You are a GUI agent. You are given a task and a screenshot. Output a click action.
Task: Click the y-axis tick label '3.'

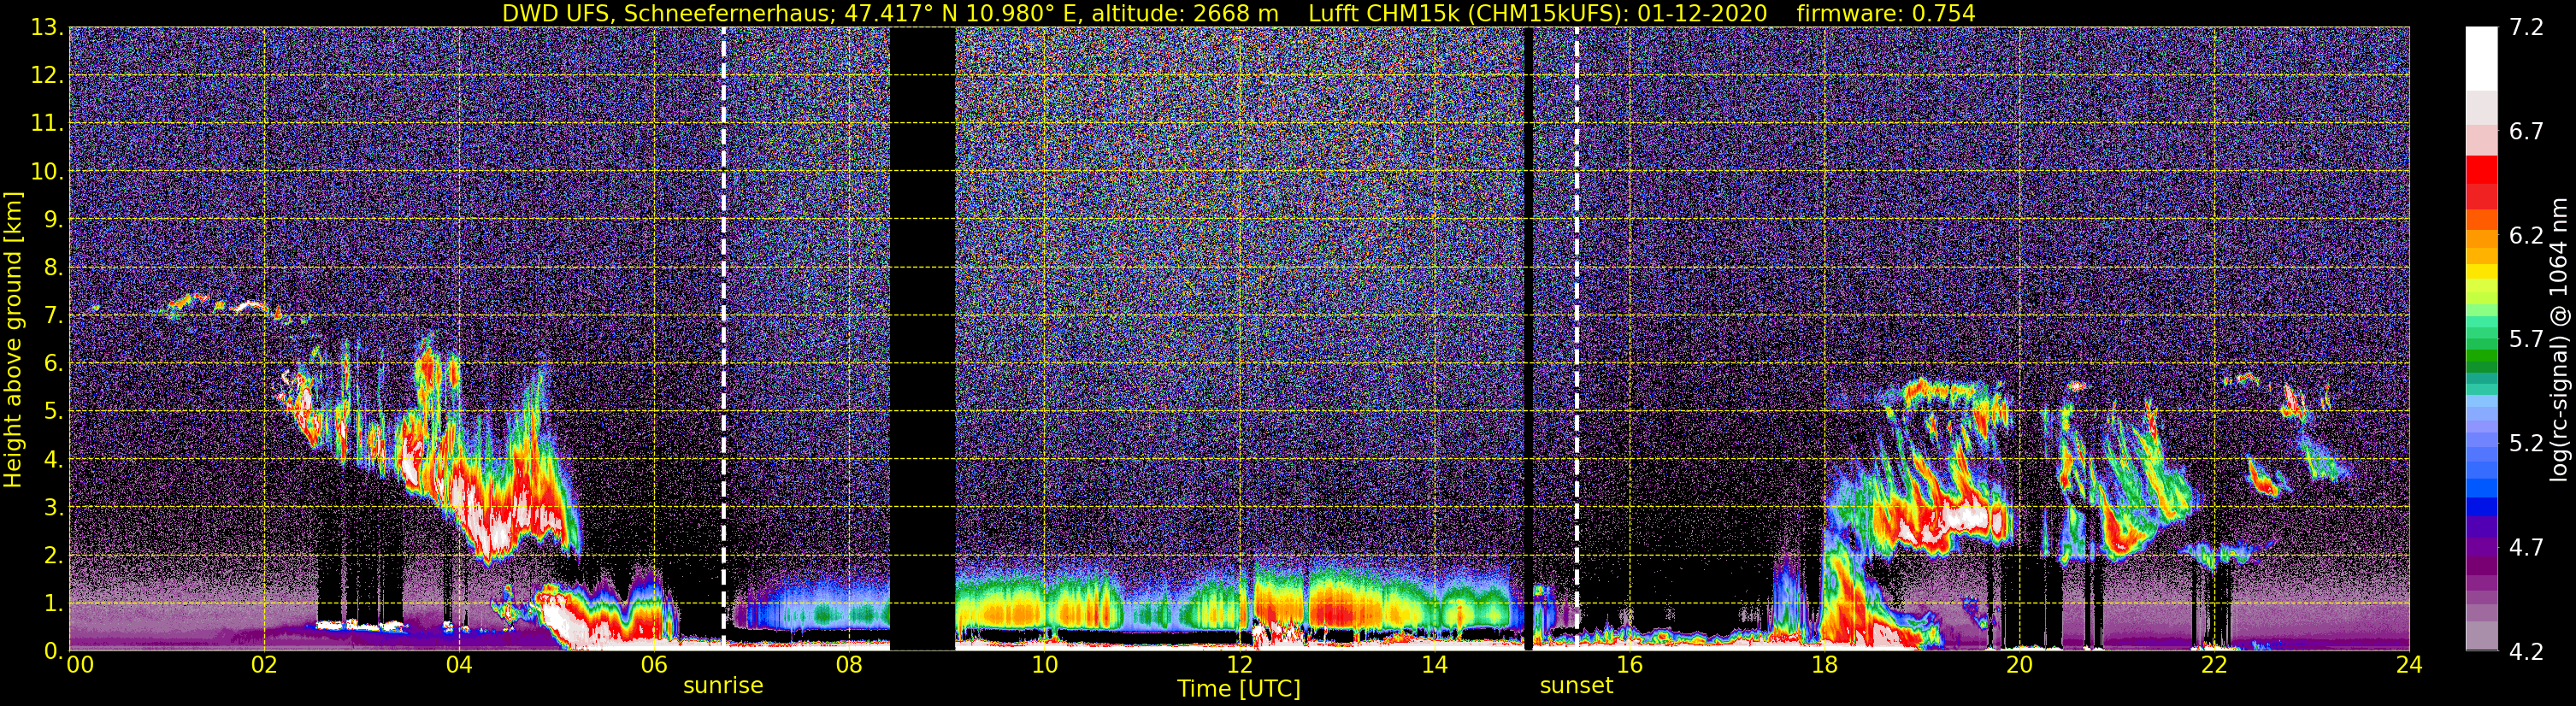(x=54, y=507)
